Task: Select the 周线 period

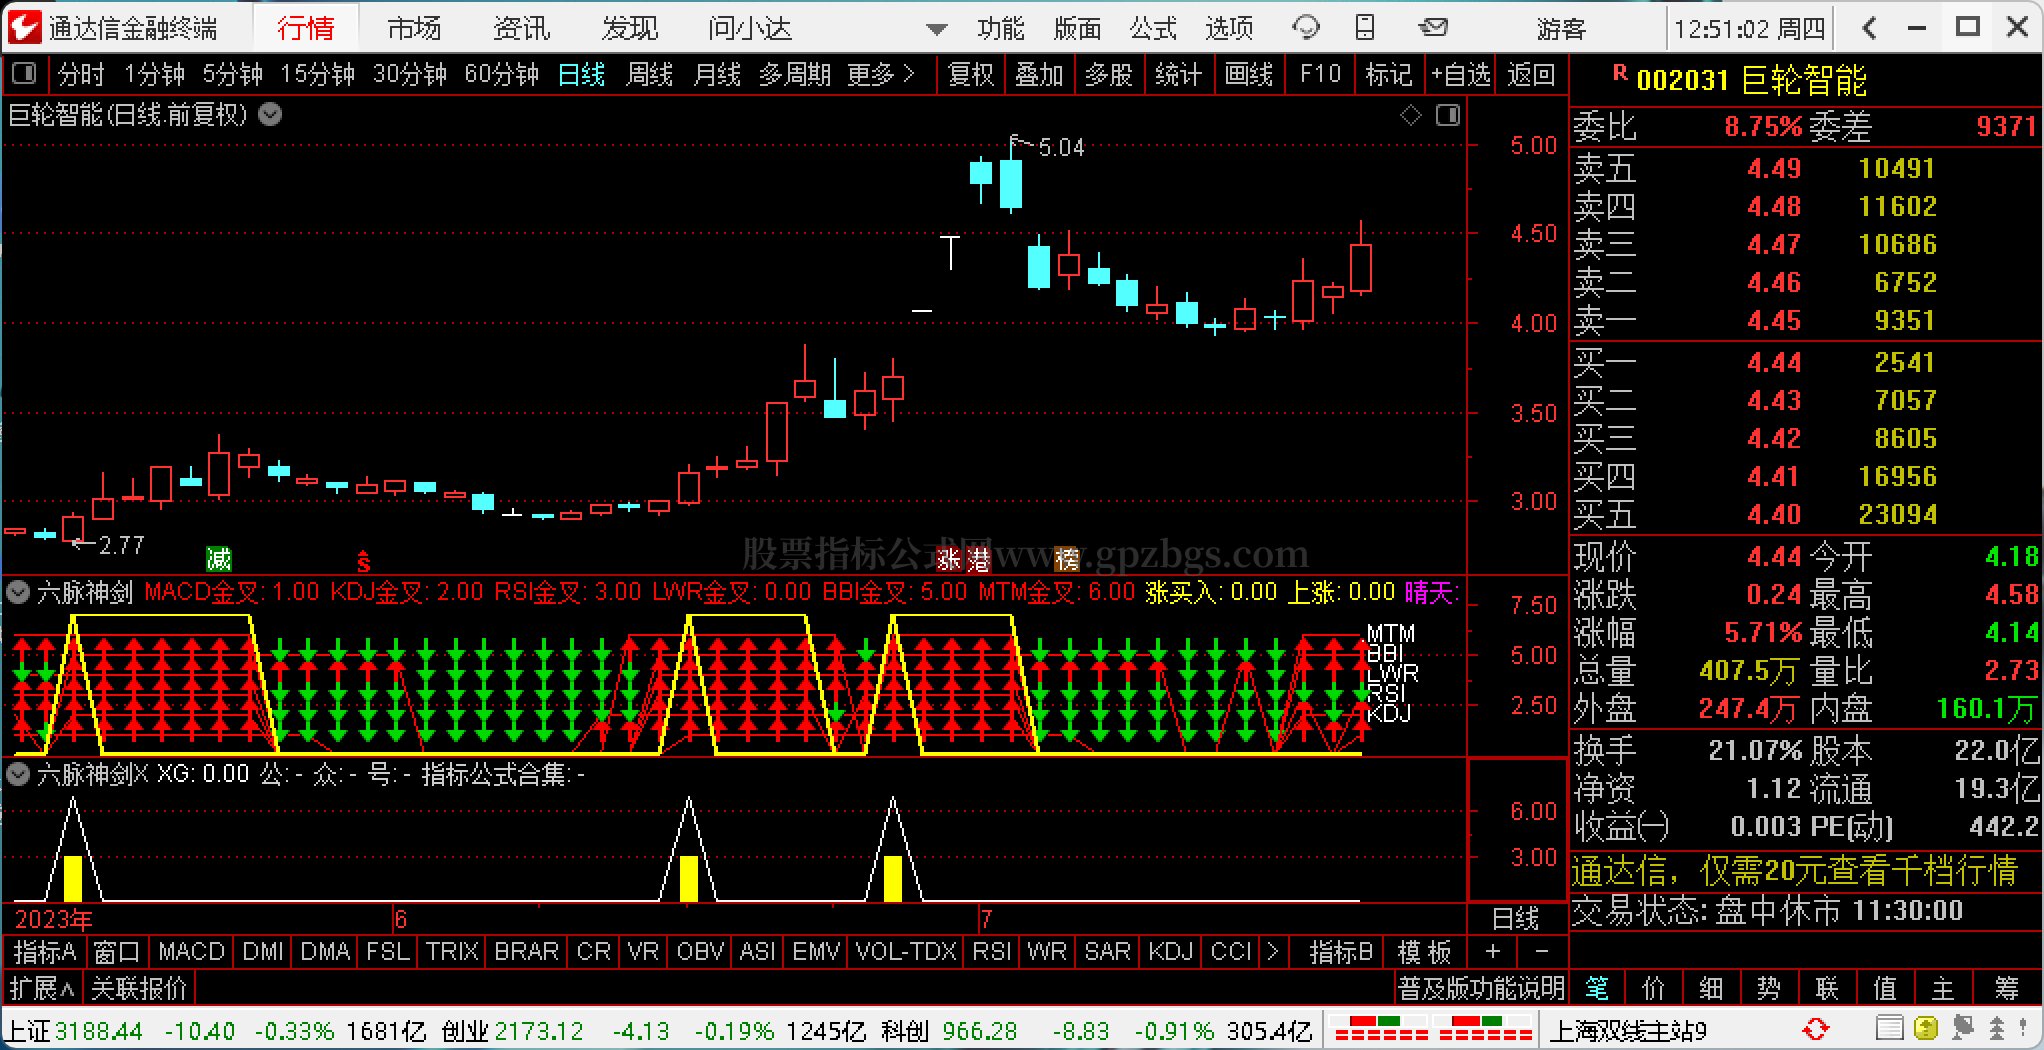Action: 649,74
